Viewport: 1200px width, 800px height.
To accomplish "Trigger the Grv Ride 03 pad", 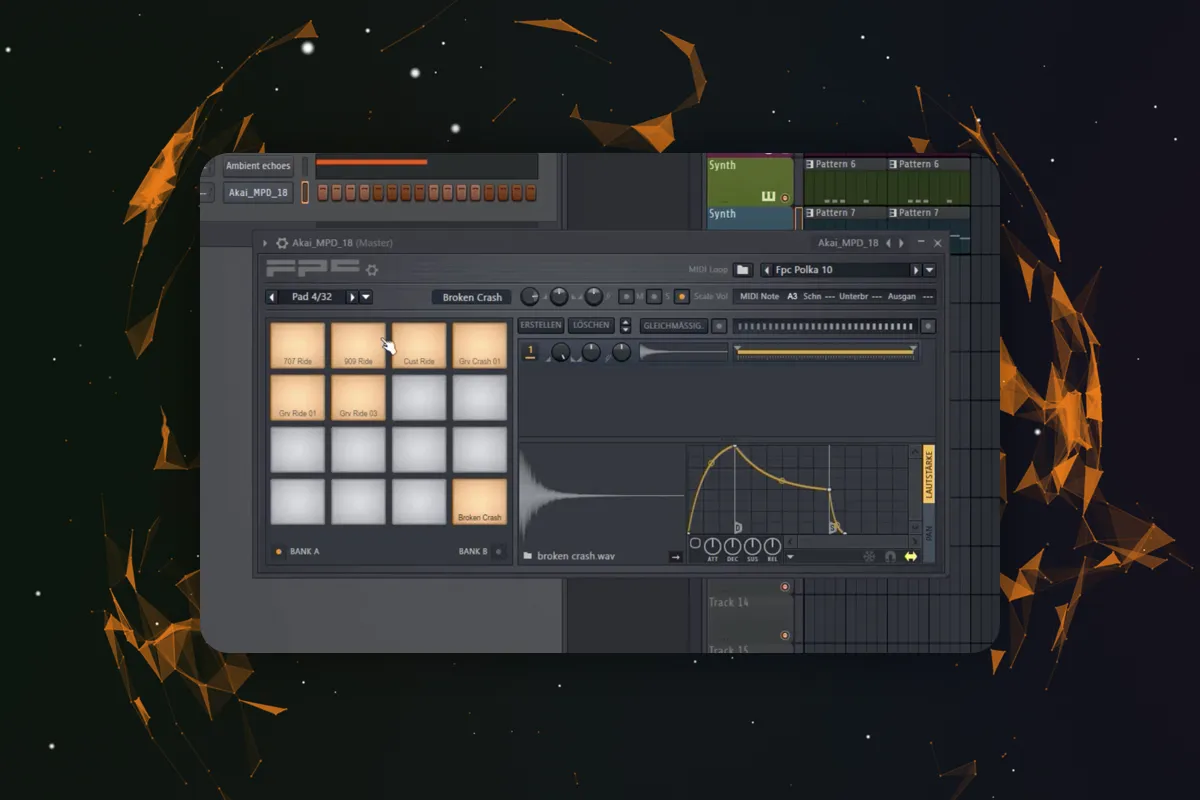I will click(358, 397).
